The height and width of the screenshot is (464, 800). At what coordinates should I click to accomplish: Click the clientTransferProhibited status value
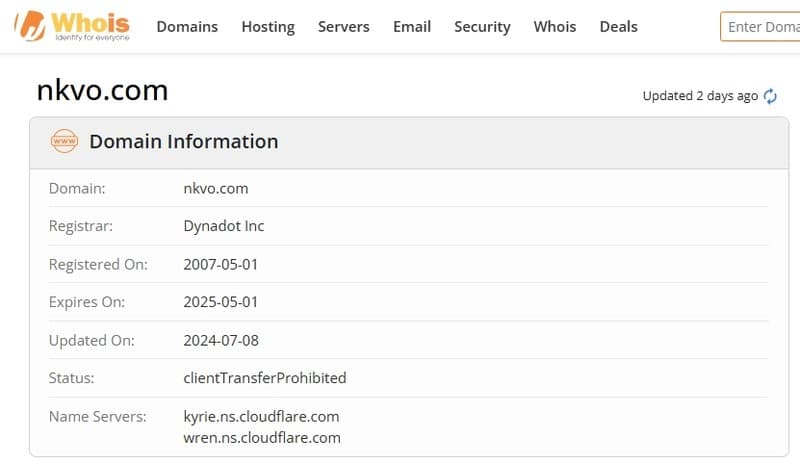point(265,378)
